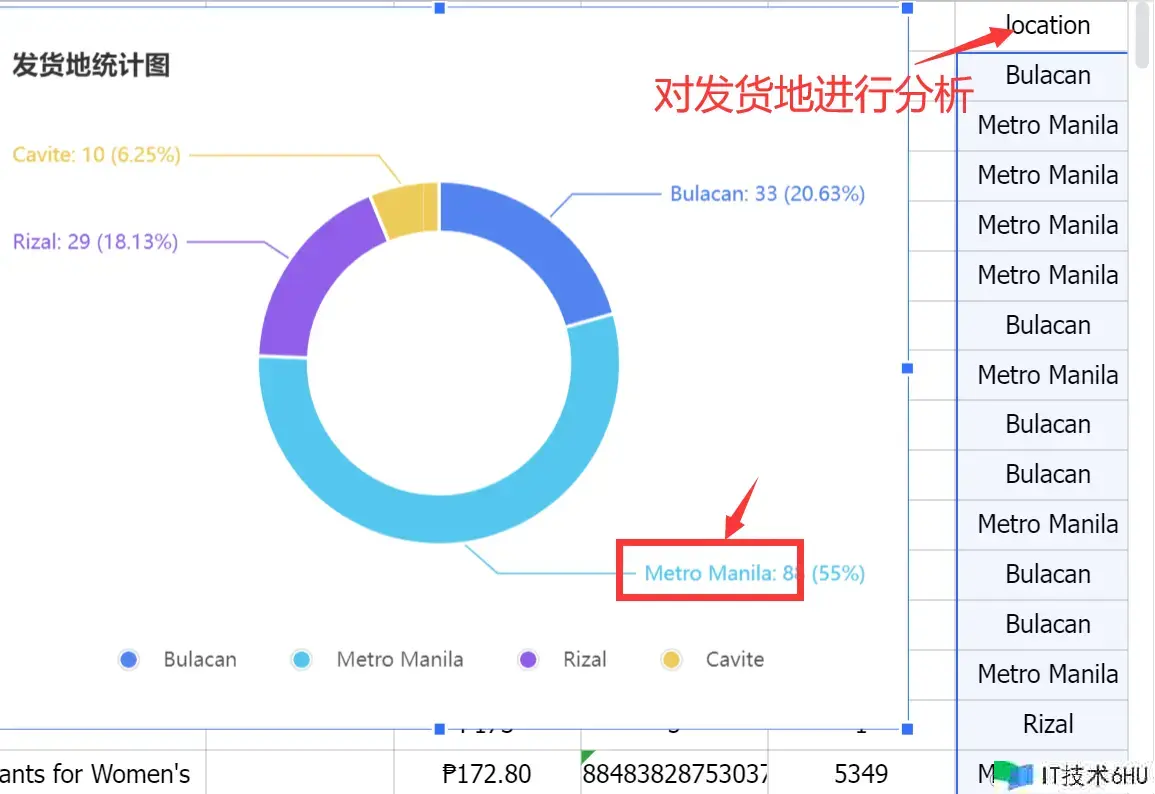This screenshot has height=794, width=1155.
Task: Click the vertical scrollbar thumb at right
Action: pyautogui.click(x=1143, y=35)
